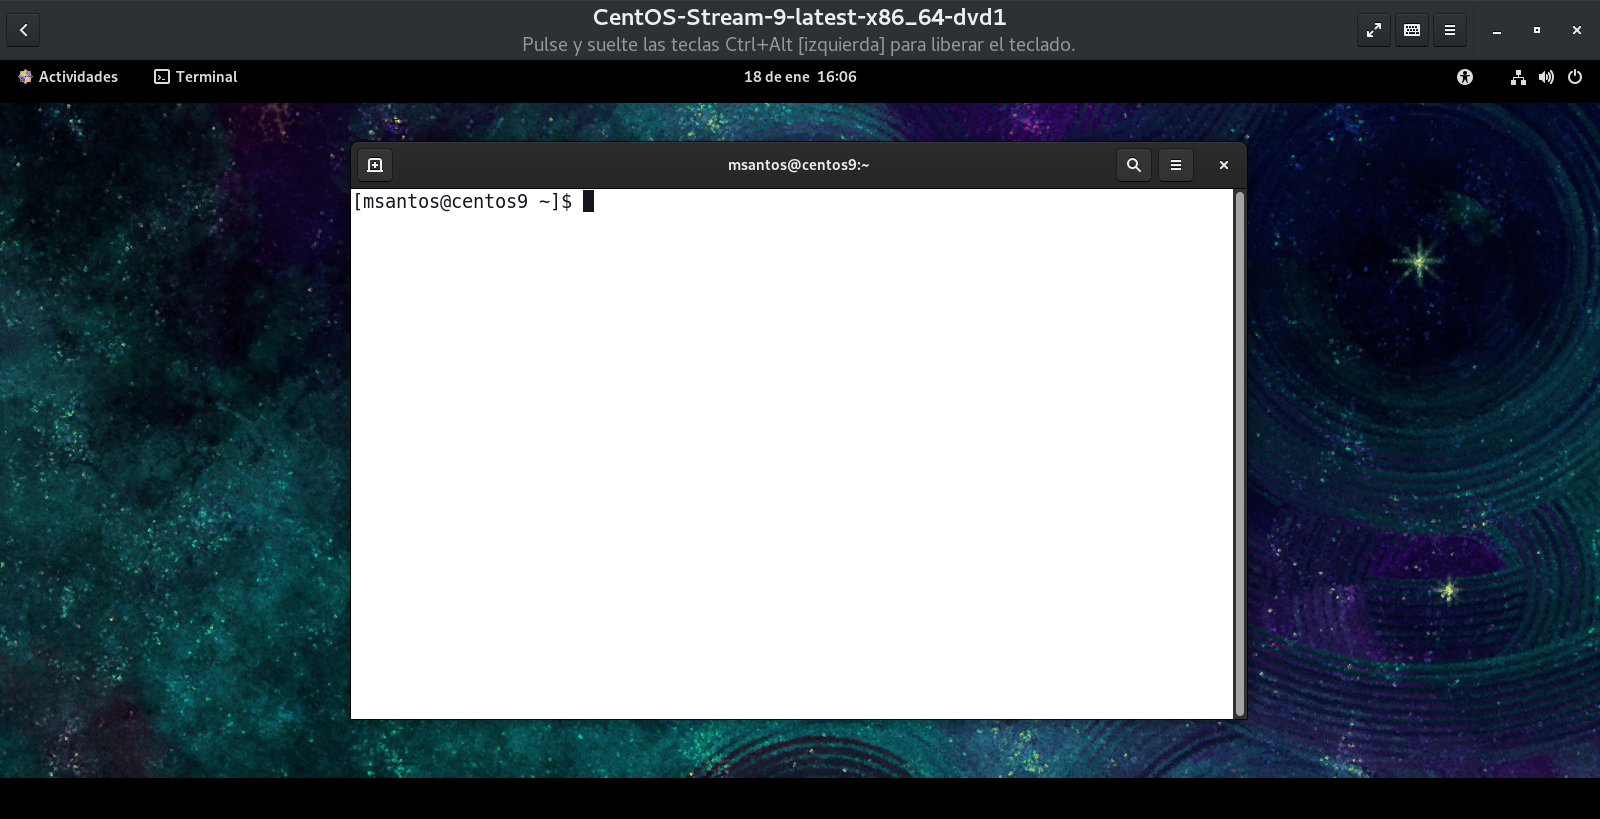Viewport: 1600px width, 819px height.
Task: Minimize the CentOS virtual machine viewer window
Action: coord(1497,31)
